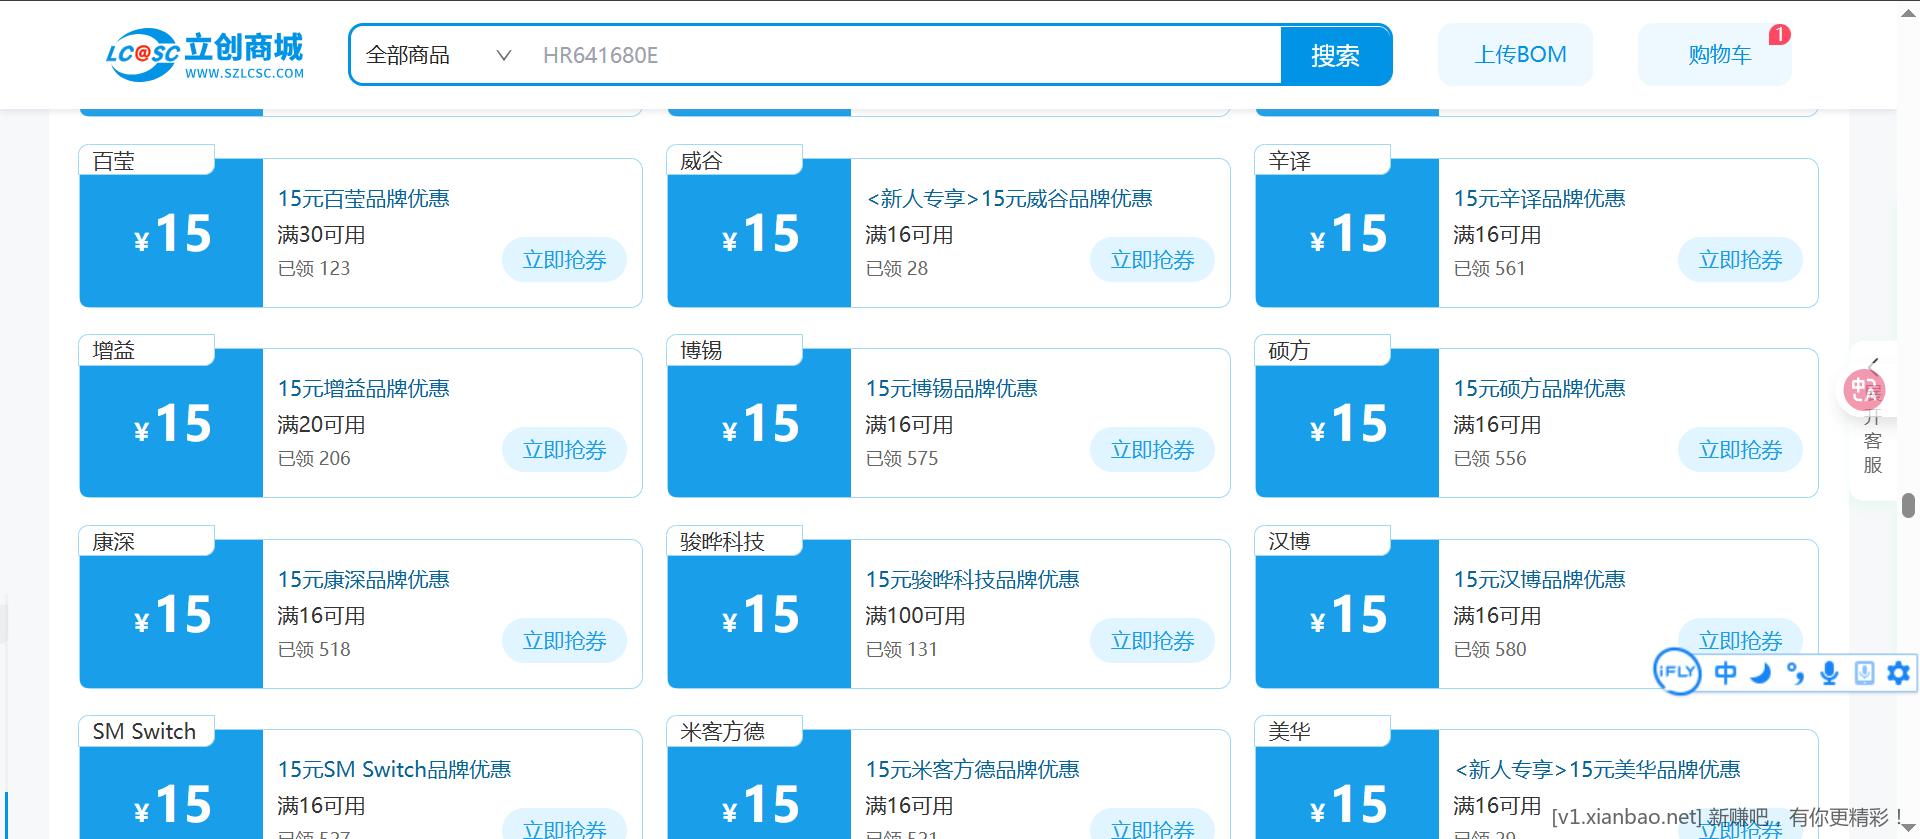
Task: Open the <新人专享>15元威谷品牌优惠 title
Action: pos(1009,198)
